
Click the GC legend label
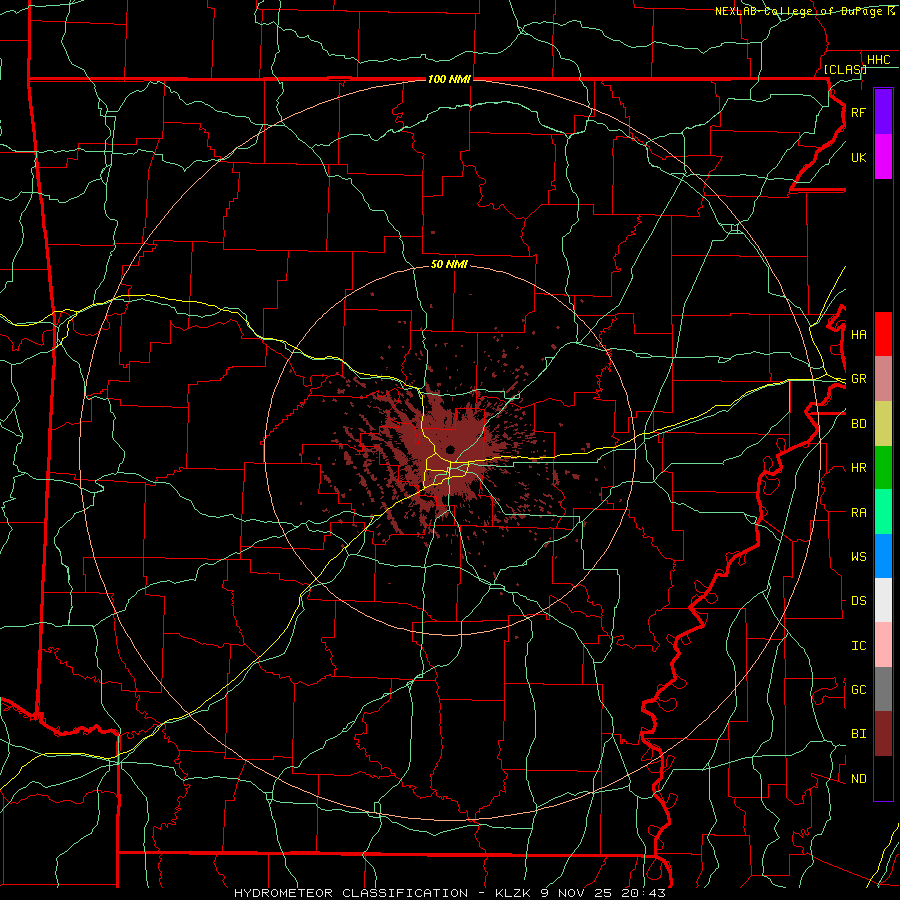pos(858,690)
